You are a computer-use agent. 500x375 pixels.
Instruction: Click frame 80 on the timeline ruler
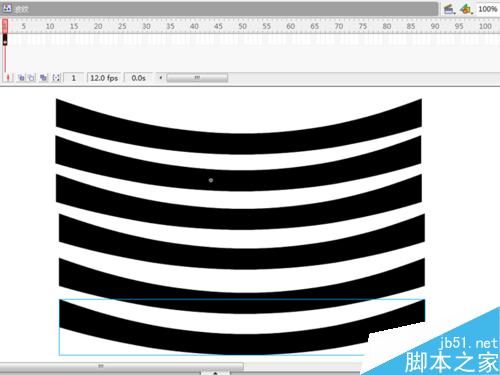point(387,26)
